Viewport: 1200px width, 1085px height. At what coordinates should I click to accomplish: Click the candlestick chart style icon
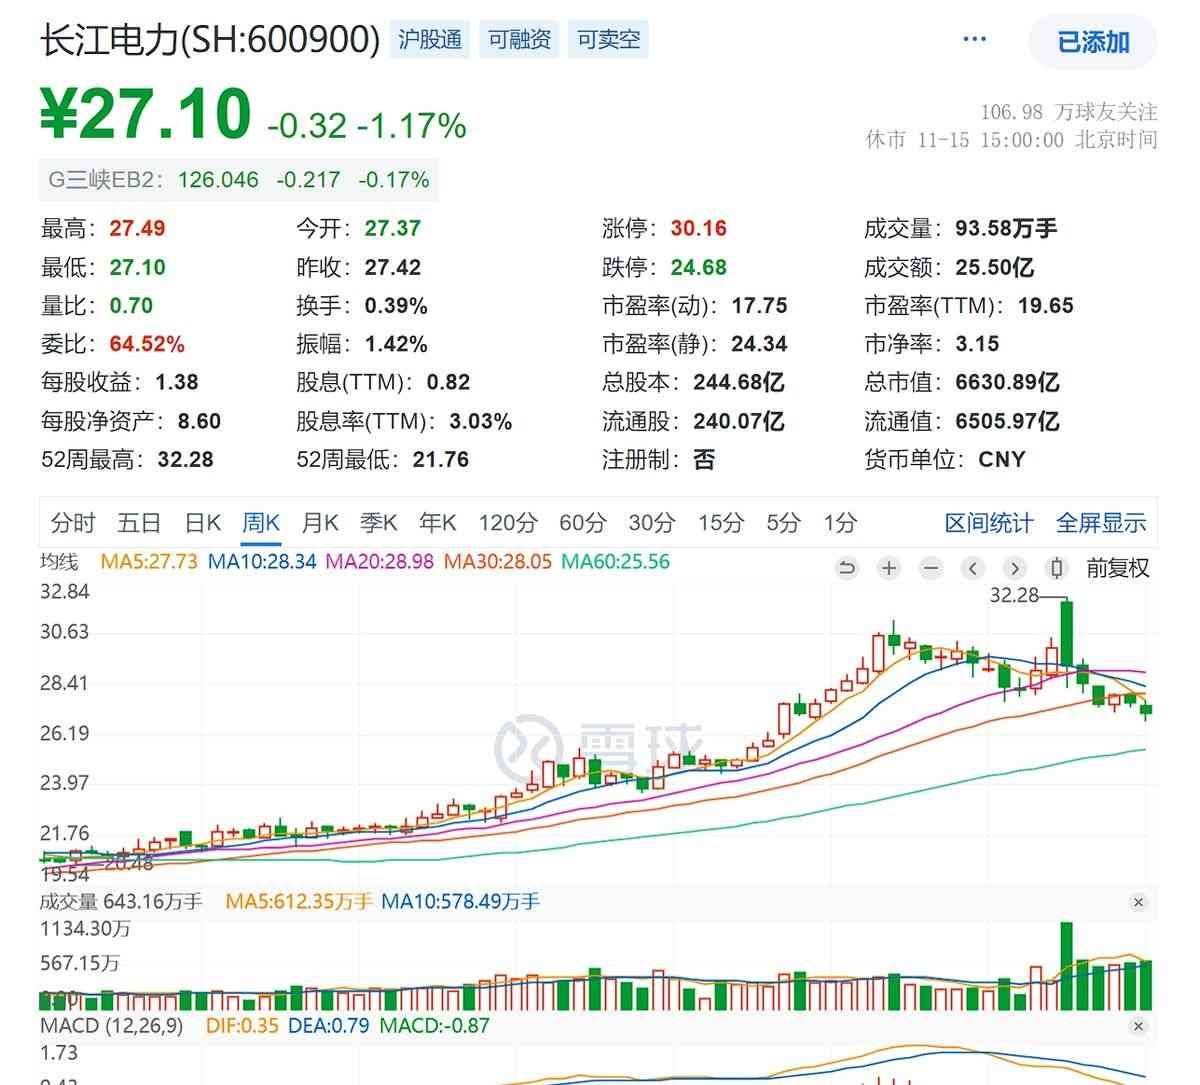1057,569
